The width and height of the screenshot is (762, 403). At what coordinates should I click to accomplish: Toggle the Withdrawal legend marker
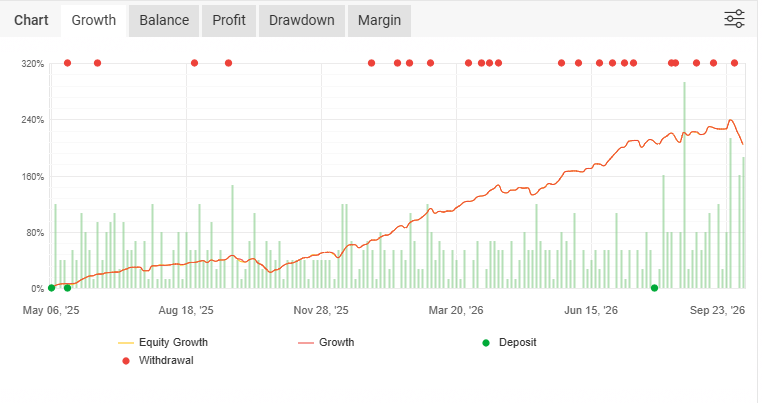tap(158, 360)
